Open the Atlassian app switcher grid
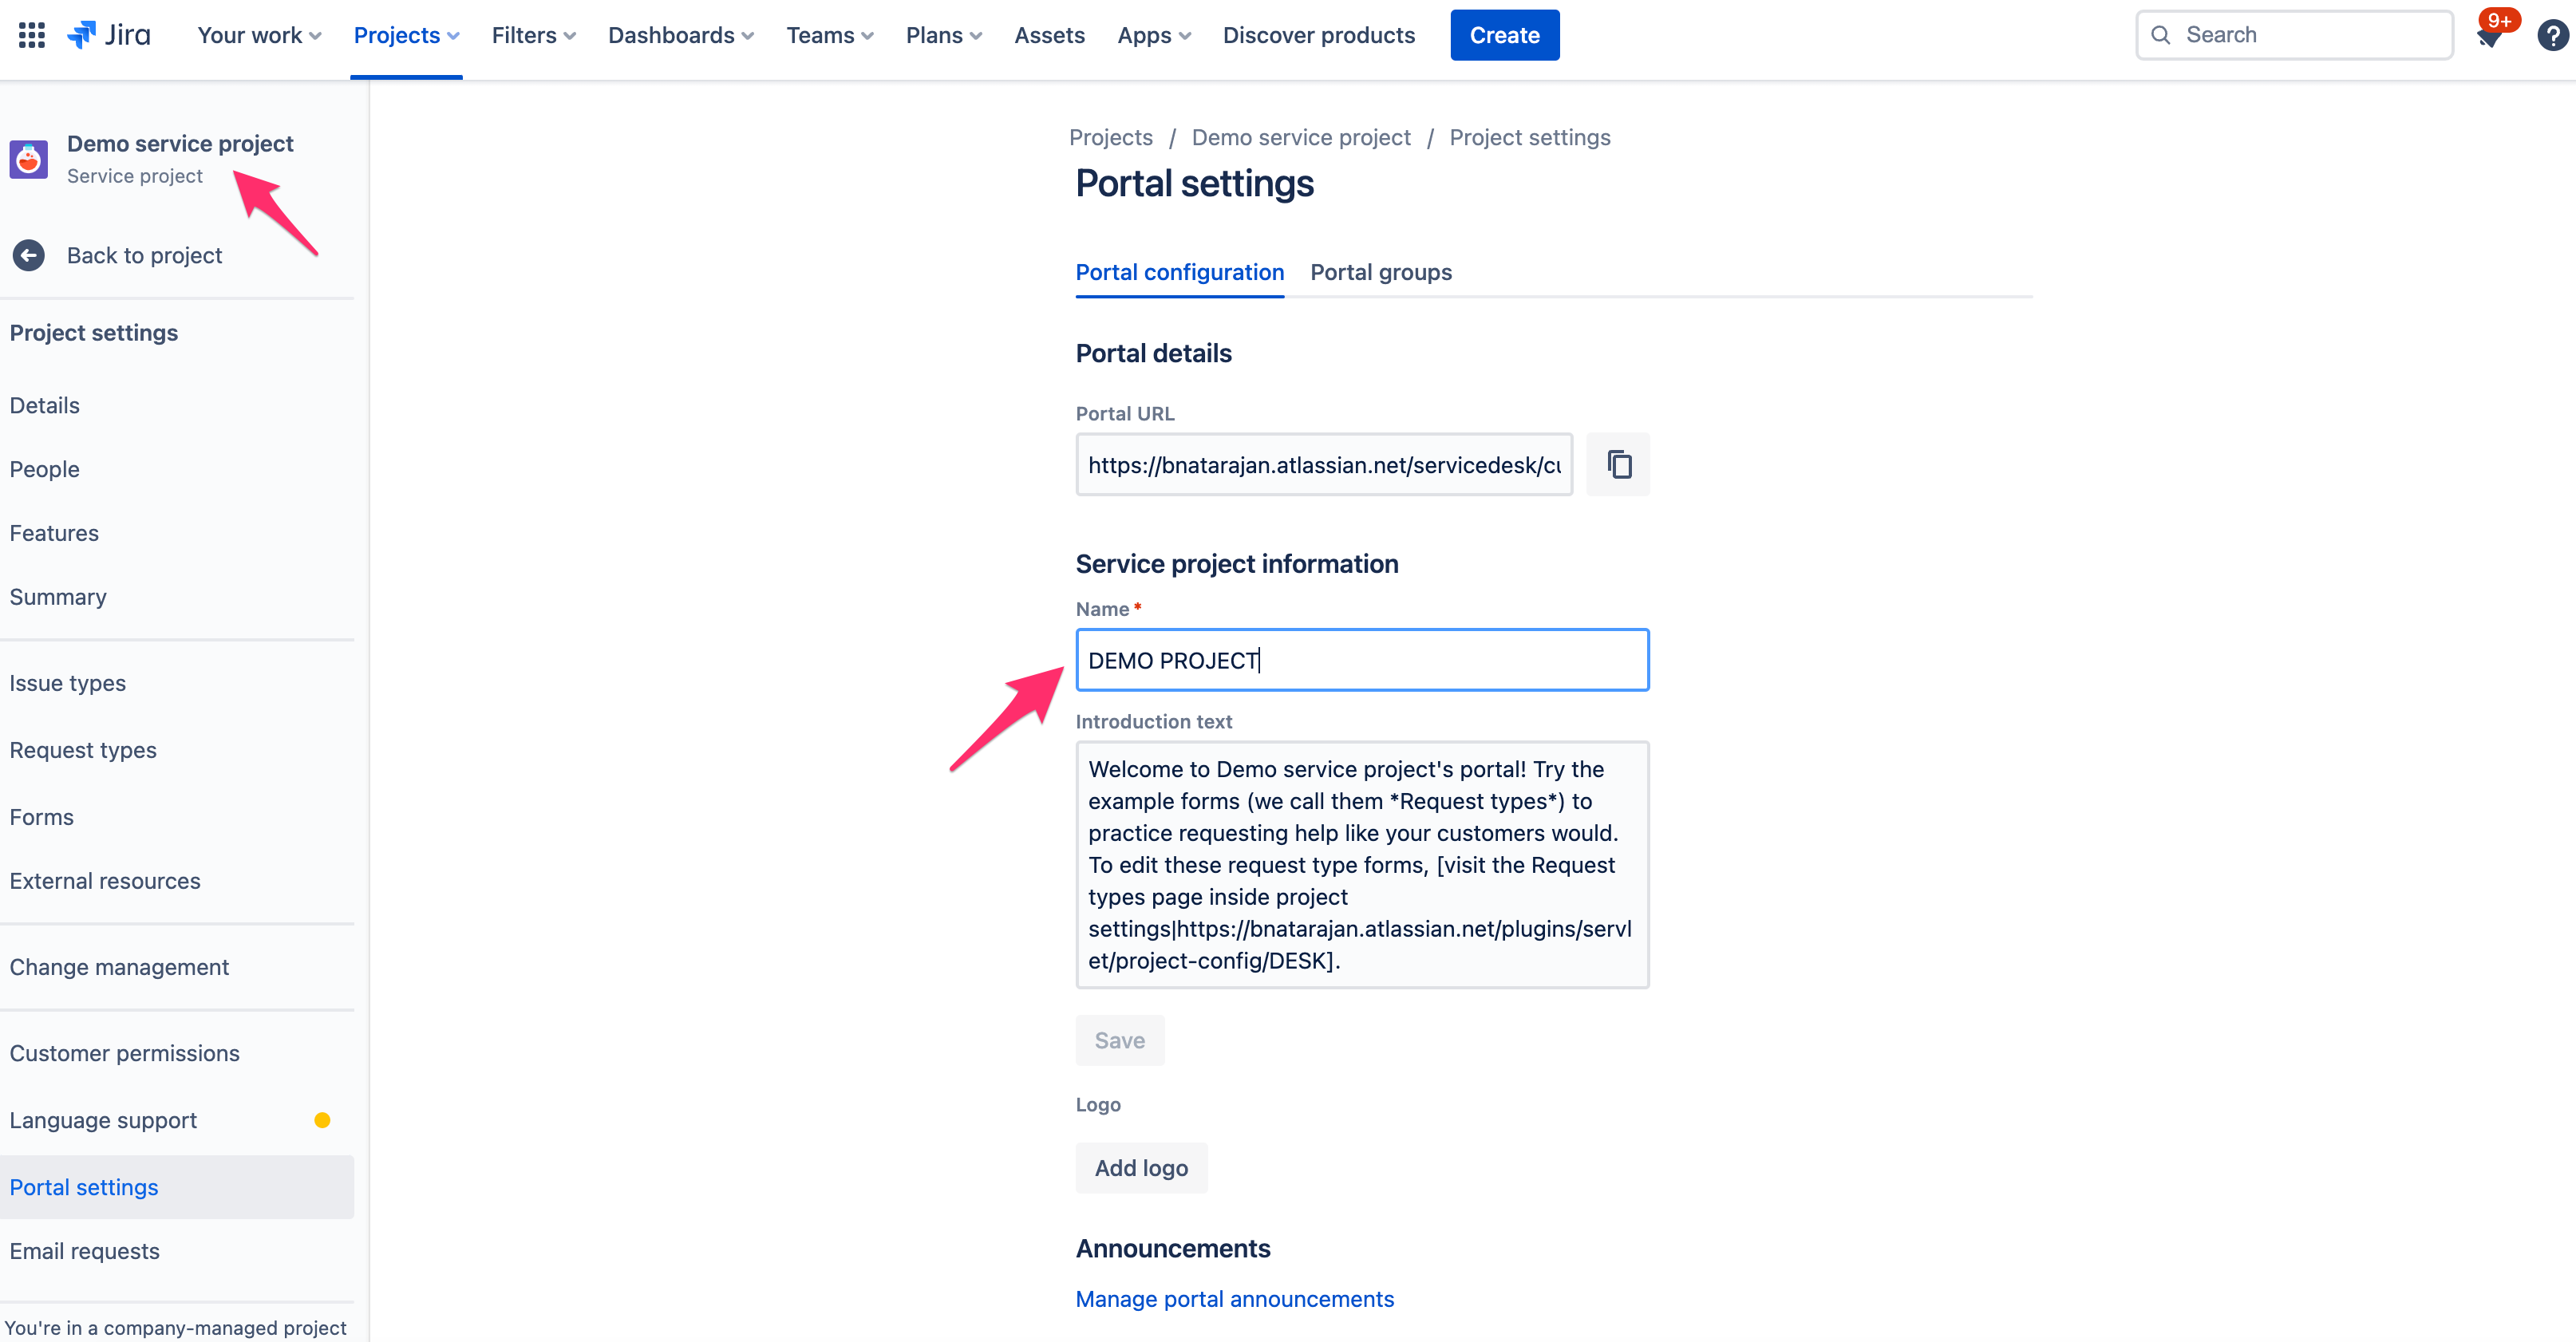The image size is (2576, 1342). [x=30, y=34]
